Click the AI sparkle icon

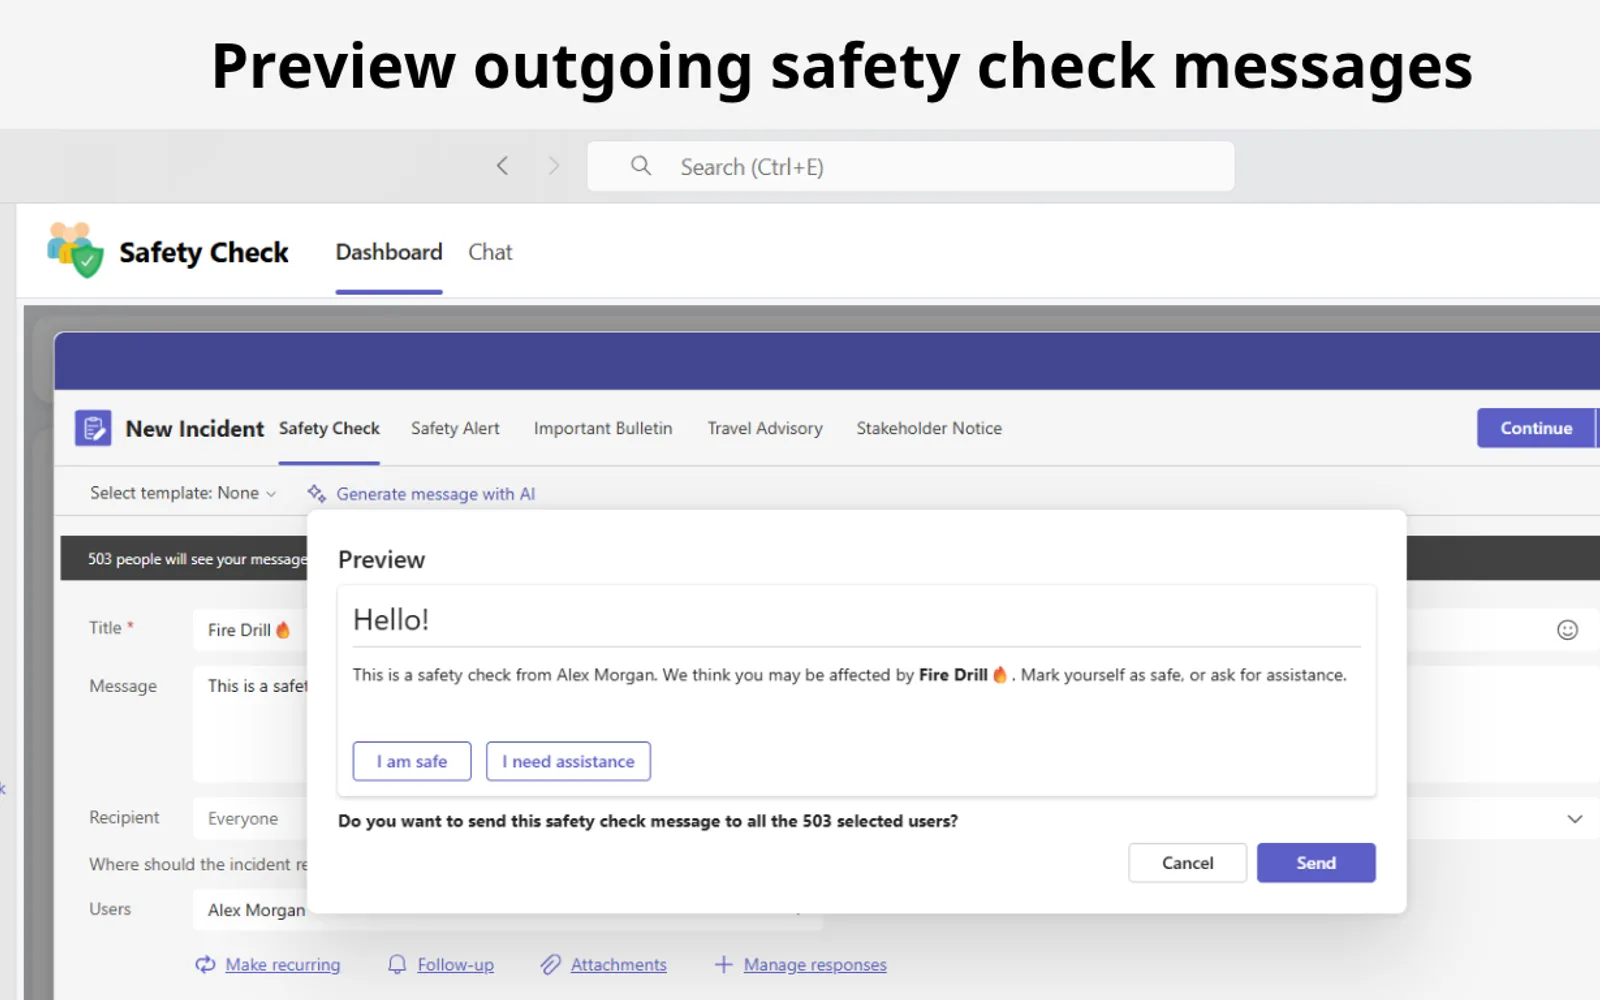pos(317,493)
